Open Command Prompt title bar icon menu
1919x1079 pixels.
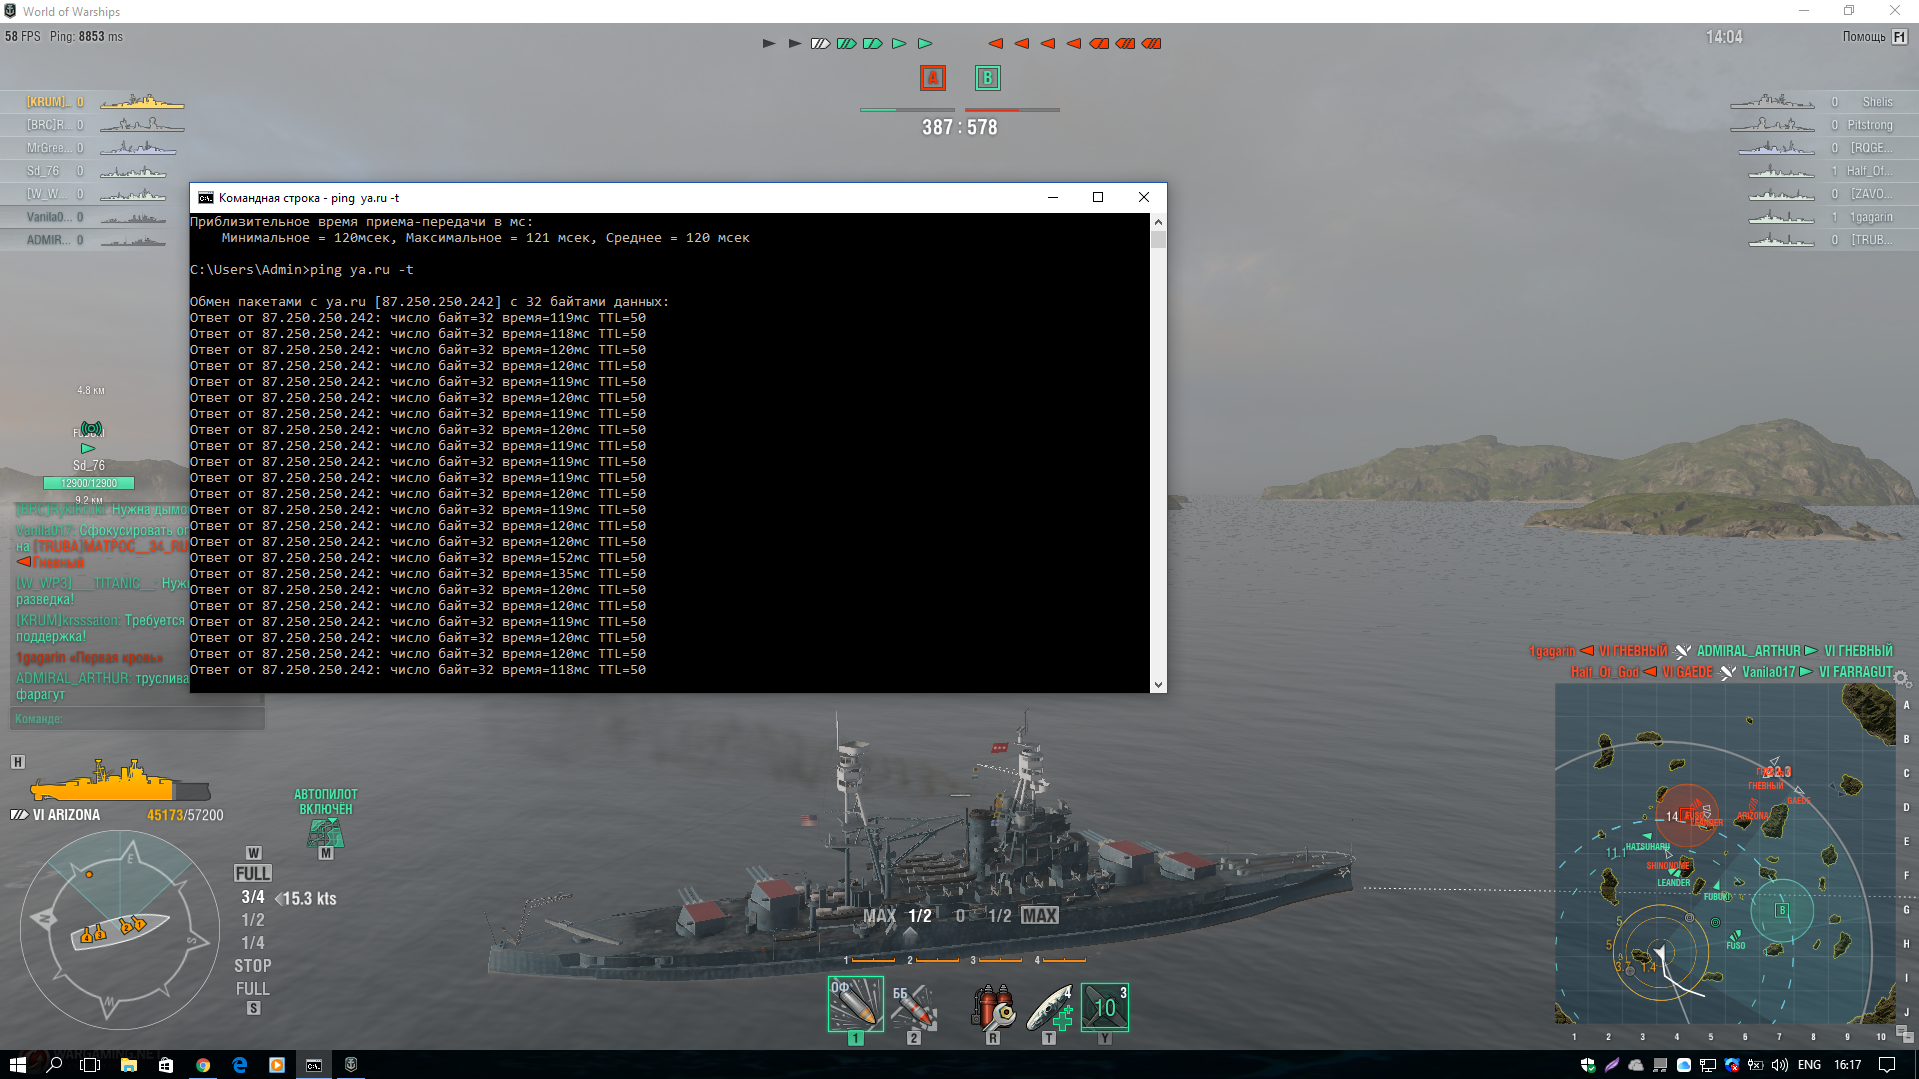(x=206, y=198)
